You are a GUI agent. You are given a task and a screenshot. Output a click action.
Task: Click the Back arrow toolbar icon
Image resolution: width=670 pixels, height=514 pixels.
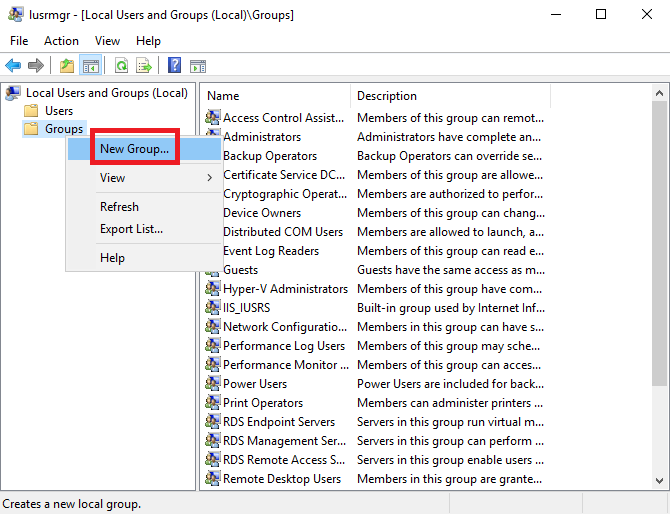13,66
